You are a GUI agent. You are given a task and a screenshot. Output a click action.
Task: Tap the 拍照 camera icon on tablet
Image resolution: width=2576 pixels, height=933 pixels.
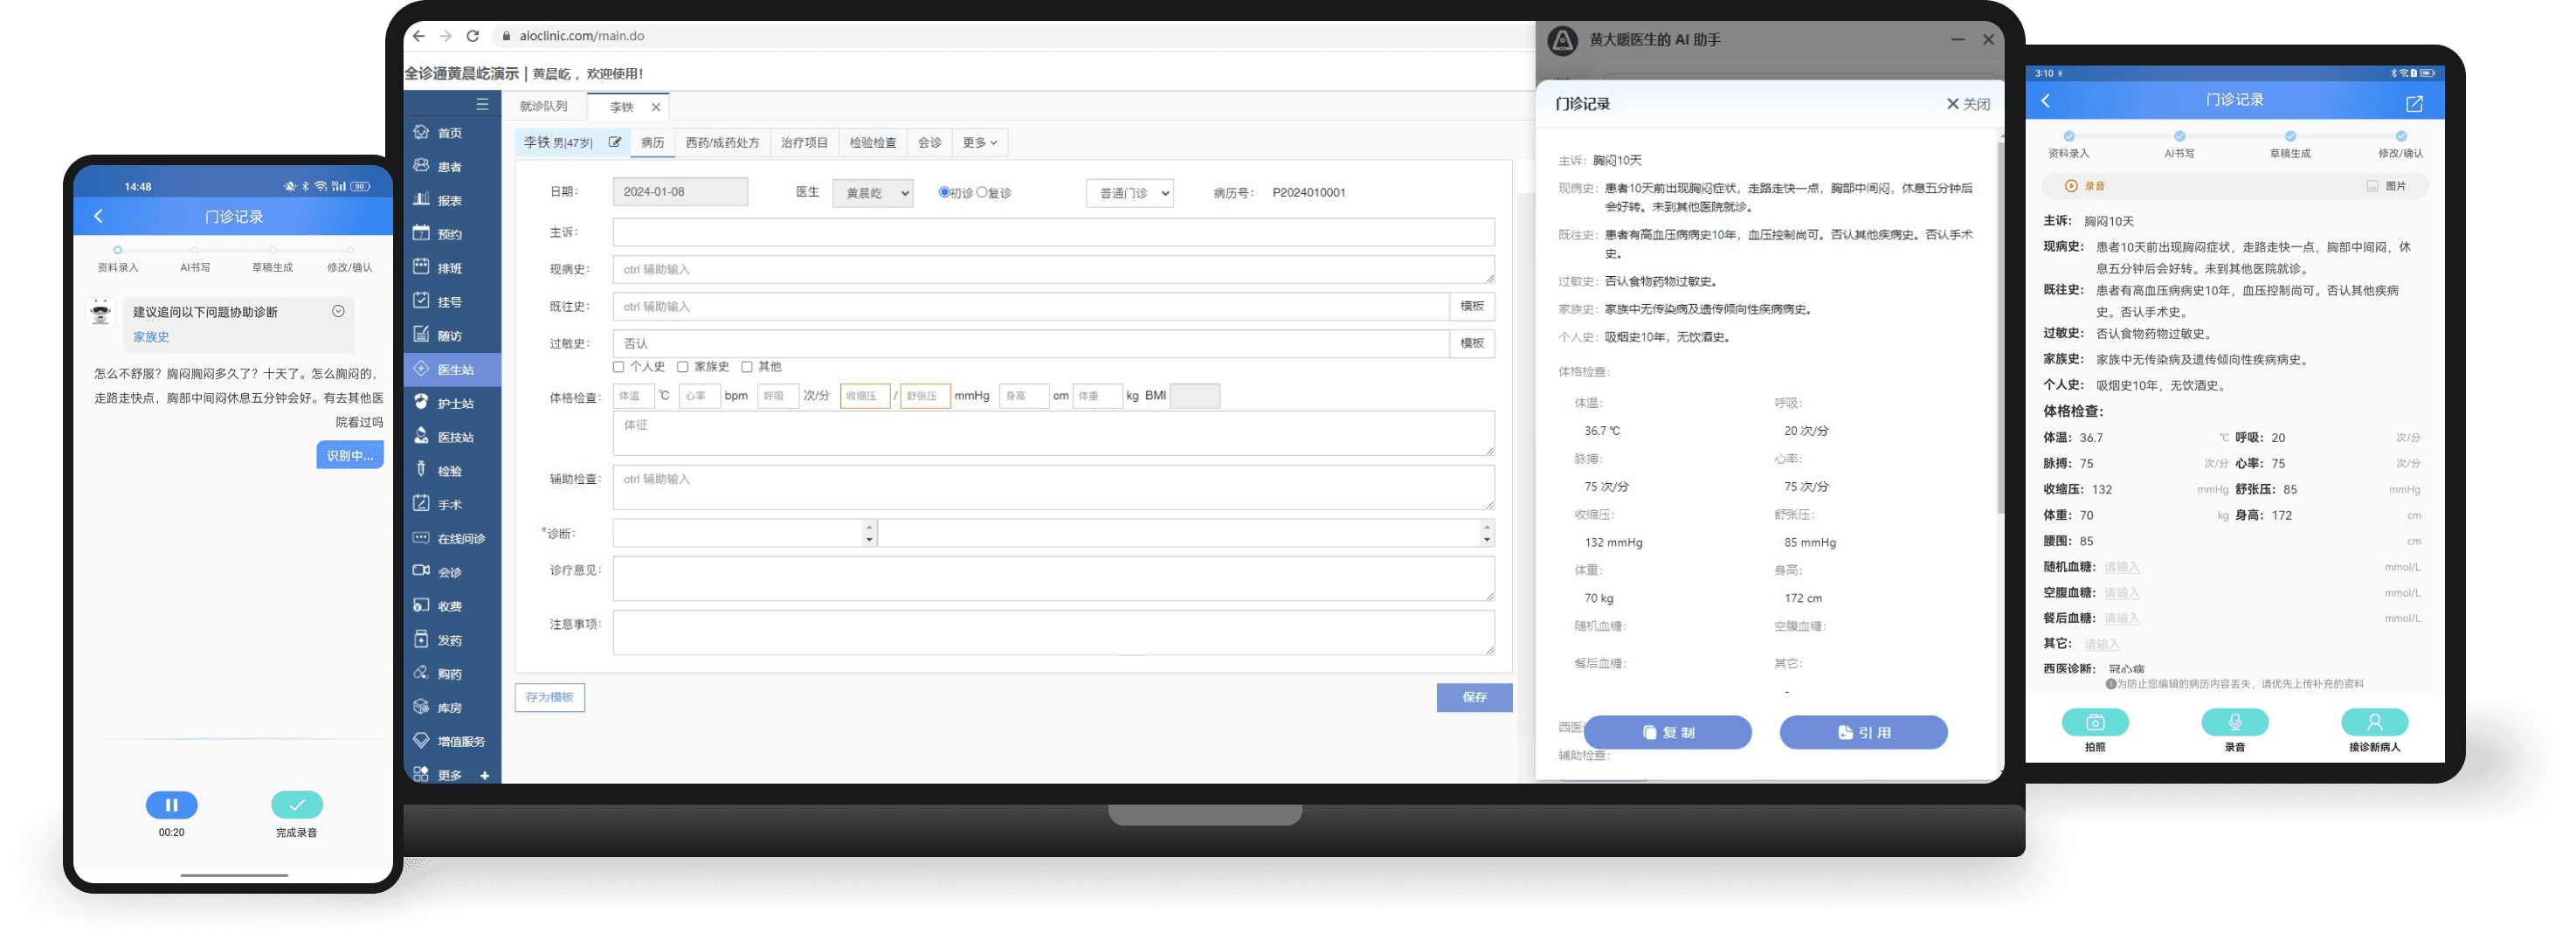click(2095, 722)
